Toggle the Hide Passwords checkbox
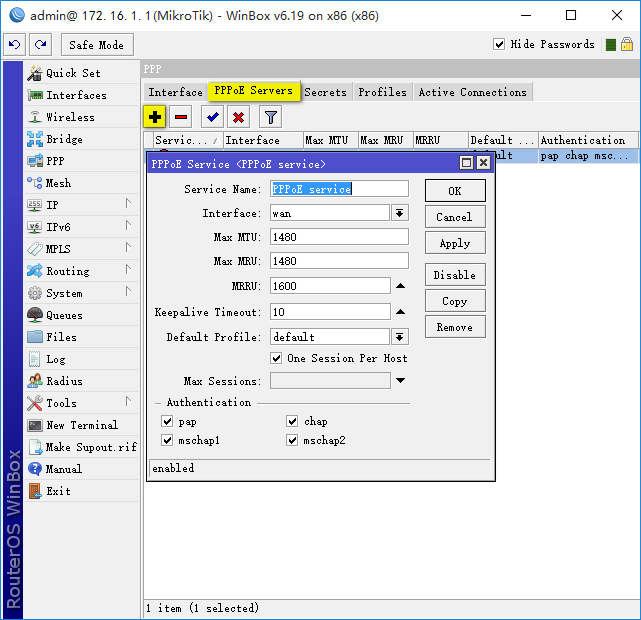 click(499, 44)
